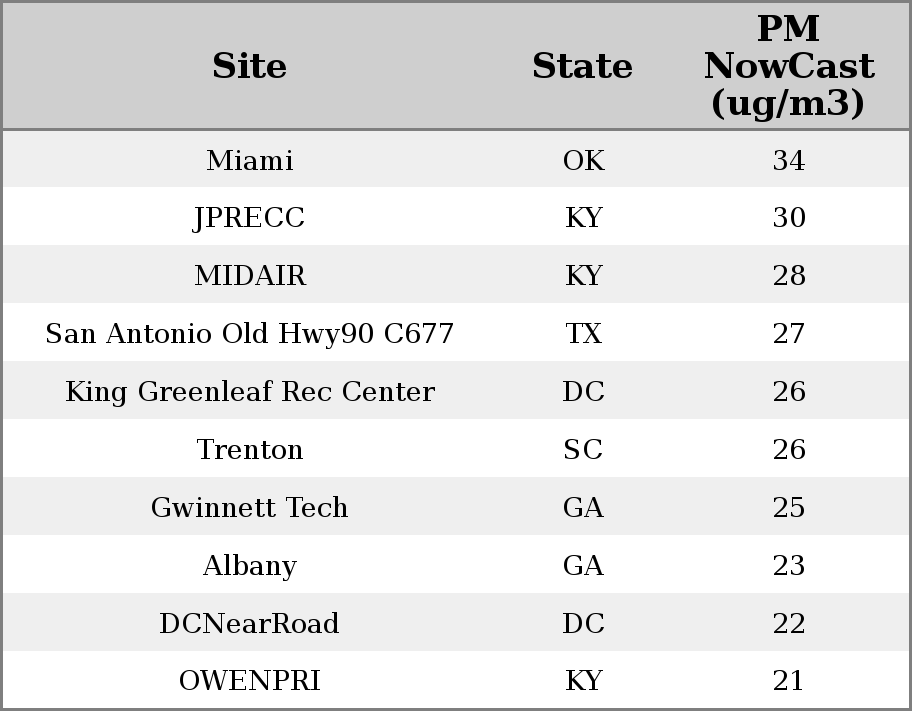This screenshot has width=912, height=711.
Task: Select the PM value 30
Action: tap(788, 218)
